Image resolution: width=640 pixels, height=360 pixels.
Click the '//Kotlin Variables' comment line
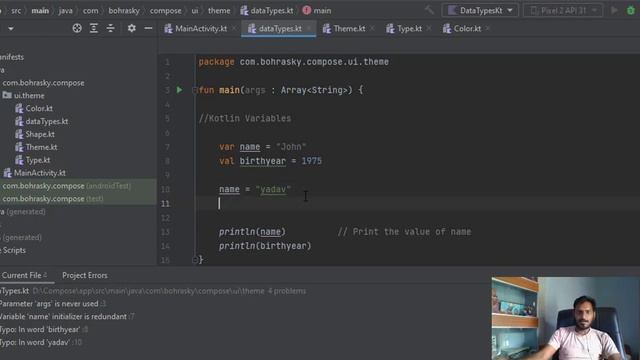click(x=245, y=118)
